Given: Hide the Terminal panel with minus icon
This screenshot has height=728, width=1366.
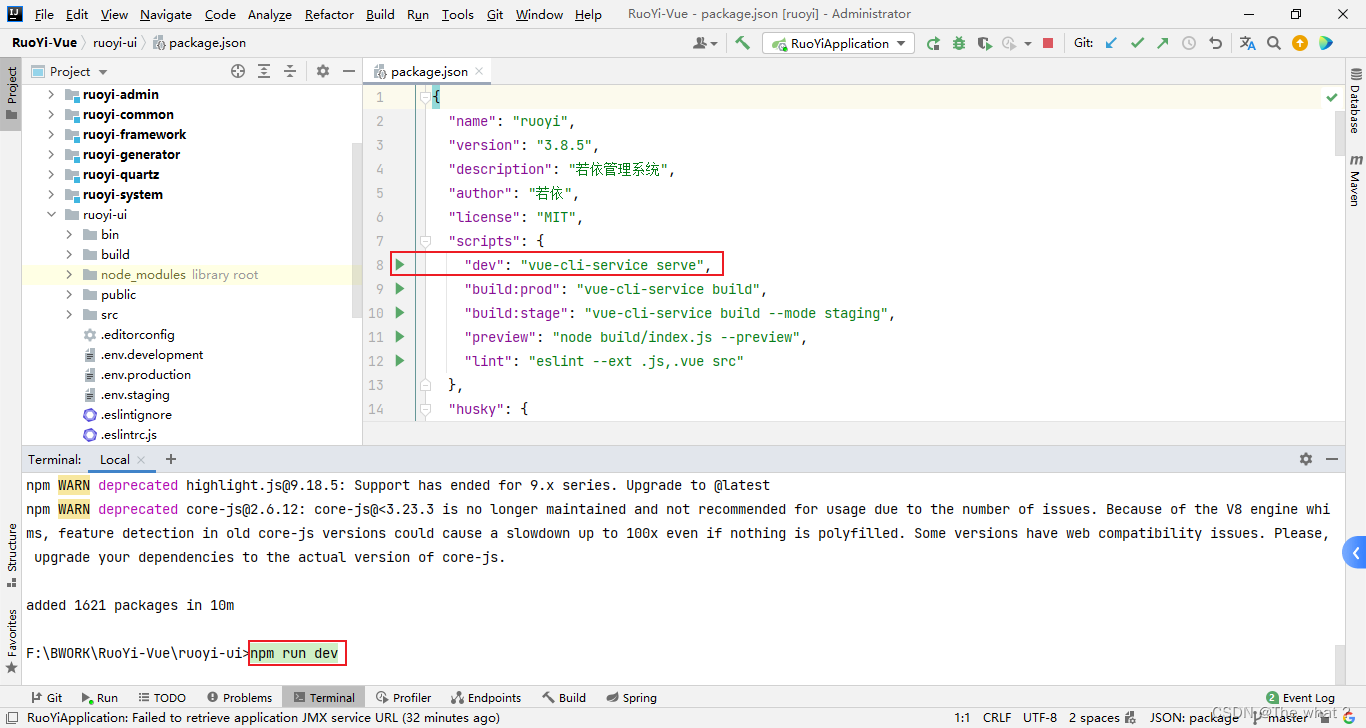Looking at the screenshot, I should 1332,459.
